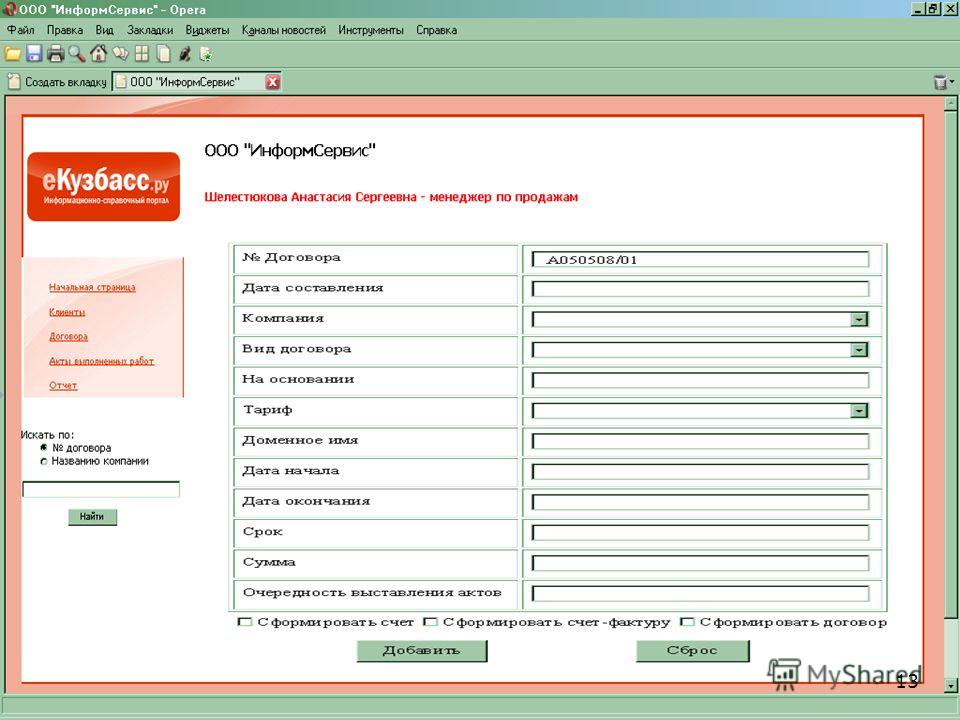
Task: Expand the Компания dropdown list
Action: [x=860, y=319]
